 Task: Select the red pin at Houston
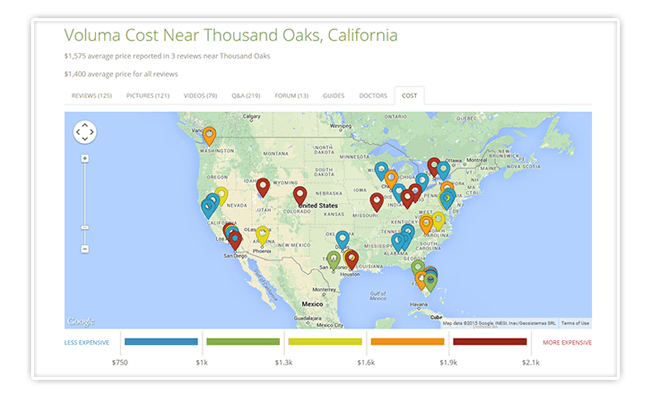[x=352, y=260]
